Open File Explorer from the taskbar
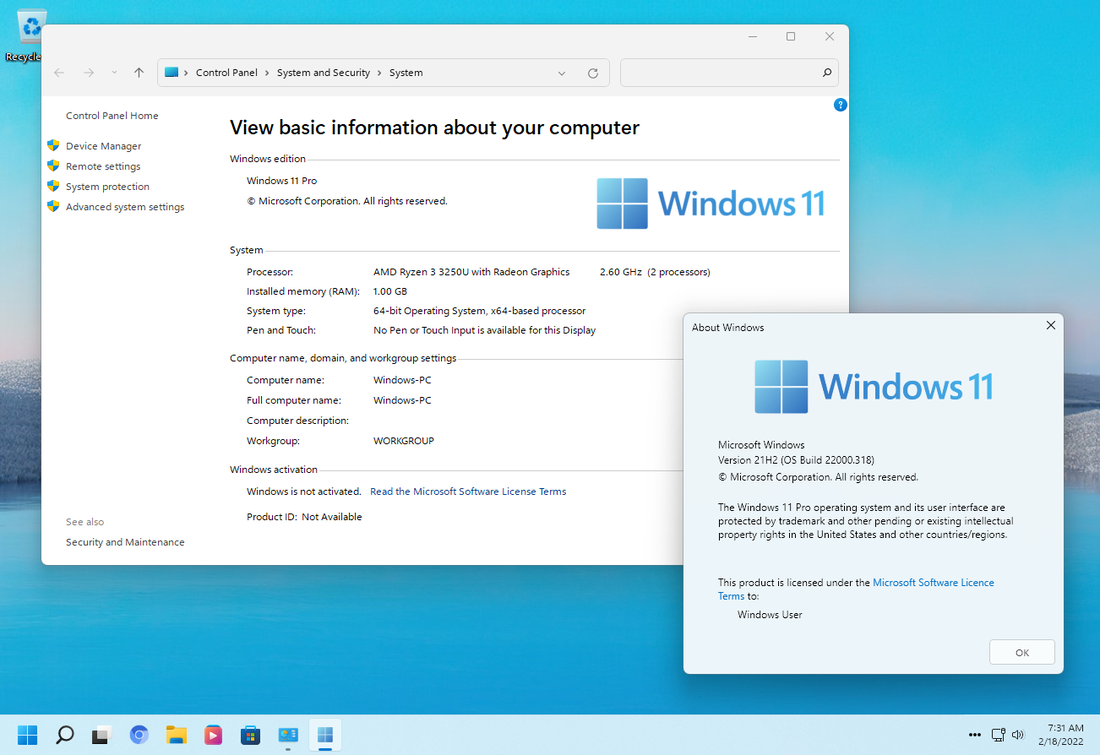 pyautogui.click(x=176, y=735)
